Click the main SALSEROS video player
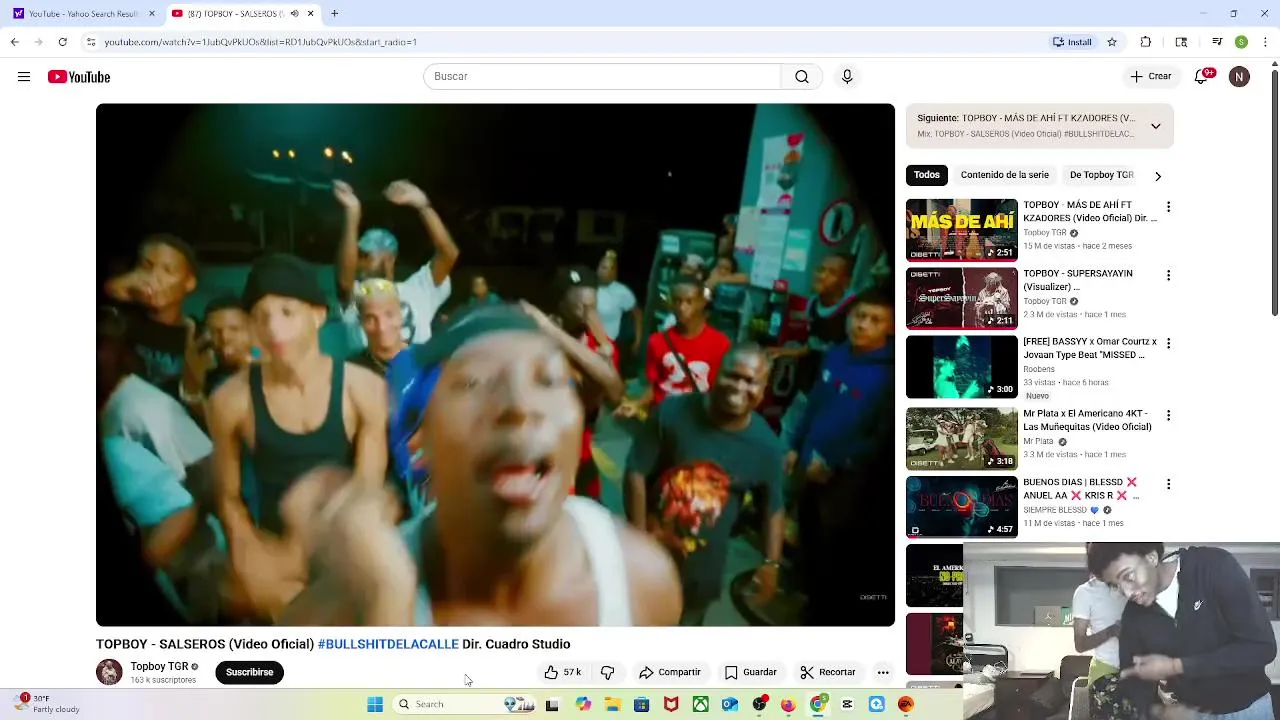Image resolution: width=1280 pixels, height=720 pixels. [495, 365]
